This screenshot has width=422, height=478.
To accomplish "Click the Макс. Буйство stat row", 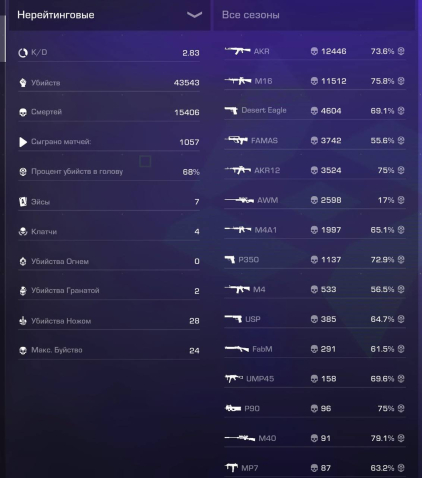I will tap(109, 350).
